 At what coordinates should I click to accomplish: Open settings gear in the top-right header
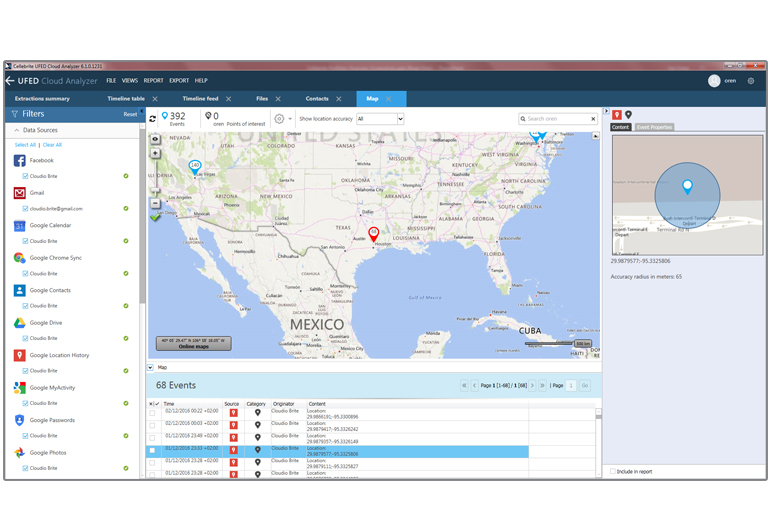(x=751, y=81)
